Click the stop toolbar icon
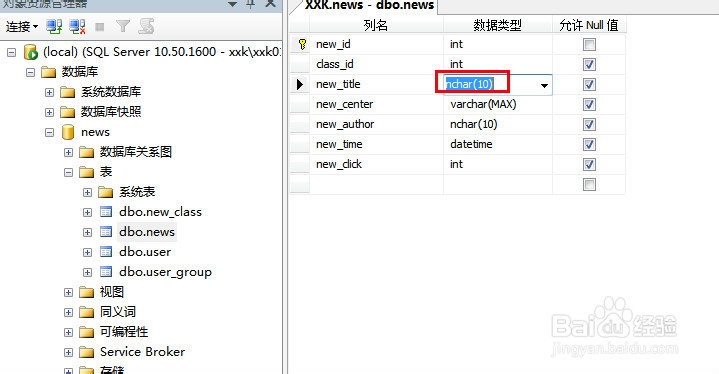The height and width of the screenshot is (374, 719). click(99, 27)
